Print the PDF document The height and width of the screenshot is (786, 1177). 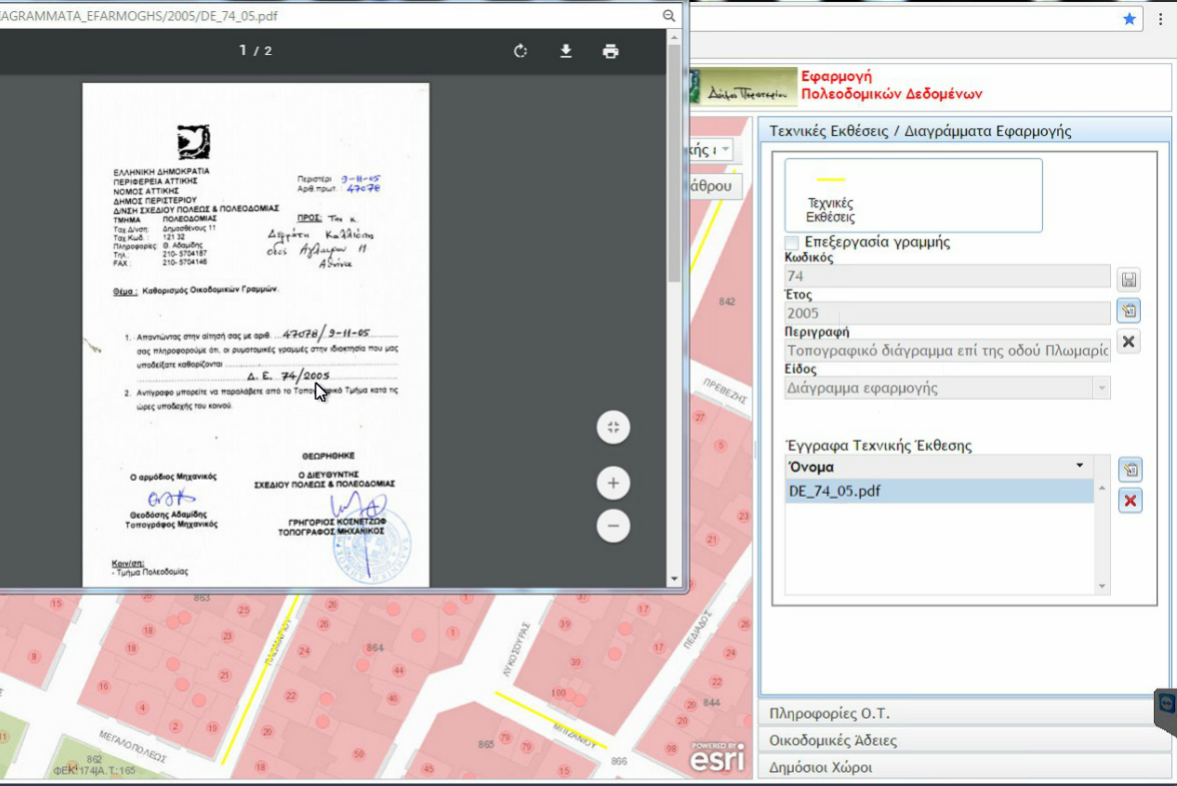click(x=611, y=52)
